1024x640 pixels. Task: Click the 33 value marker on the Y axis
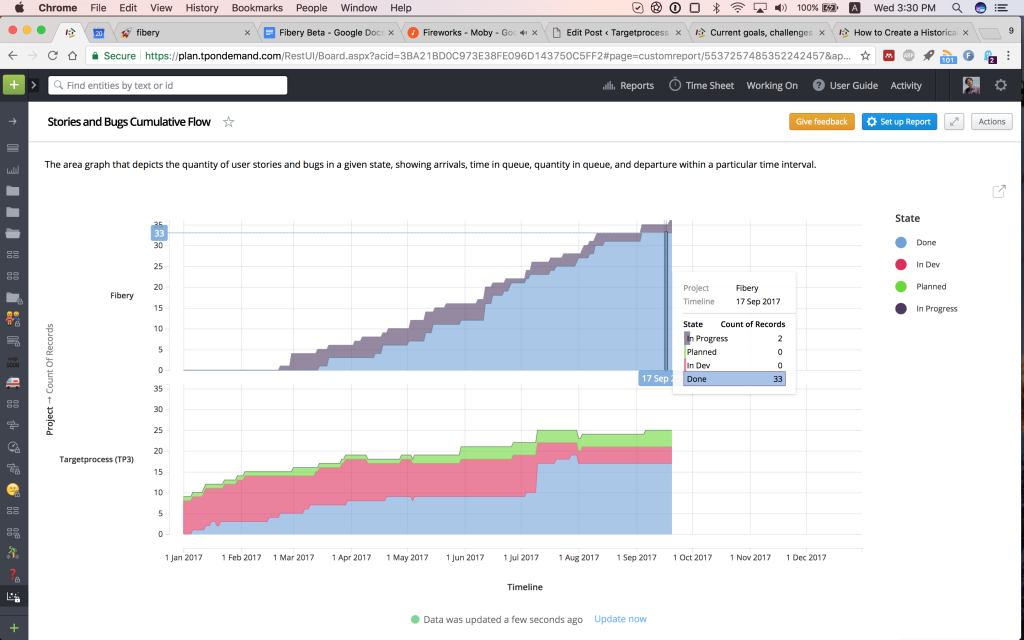point(159,233)
